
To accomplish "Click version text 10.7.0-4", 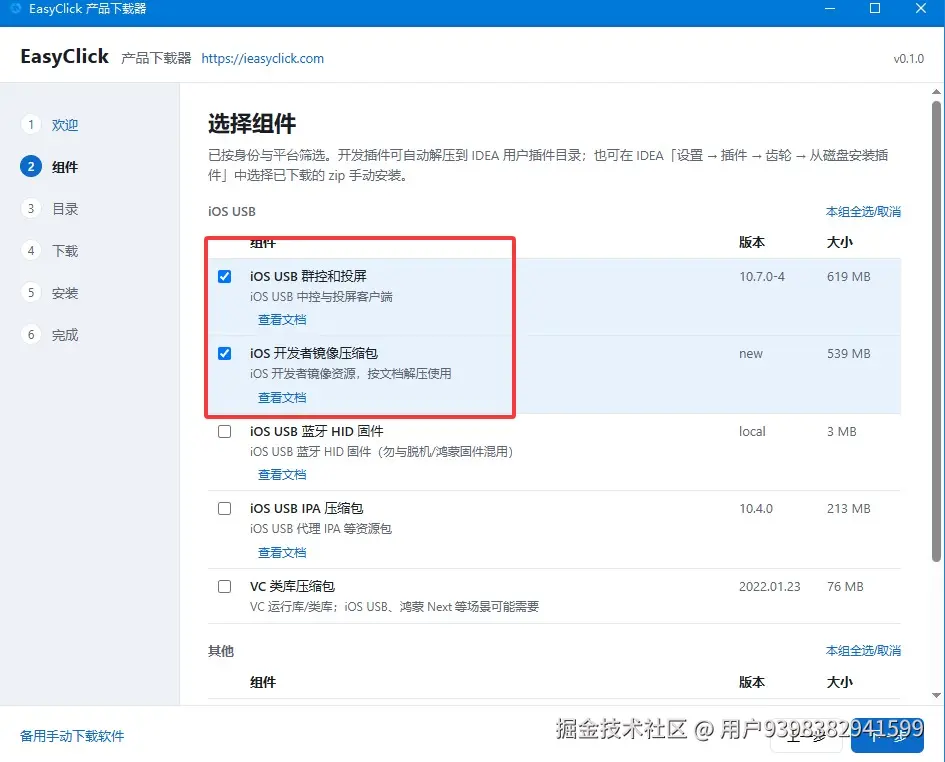I will [x=762, y=277].
